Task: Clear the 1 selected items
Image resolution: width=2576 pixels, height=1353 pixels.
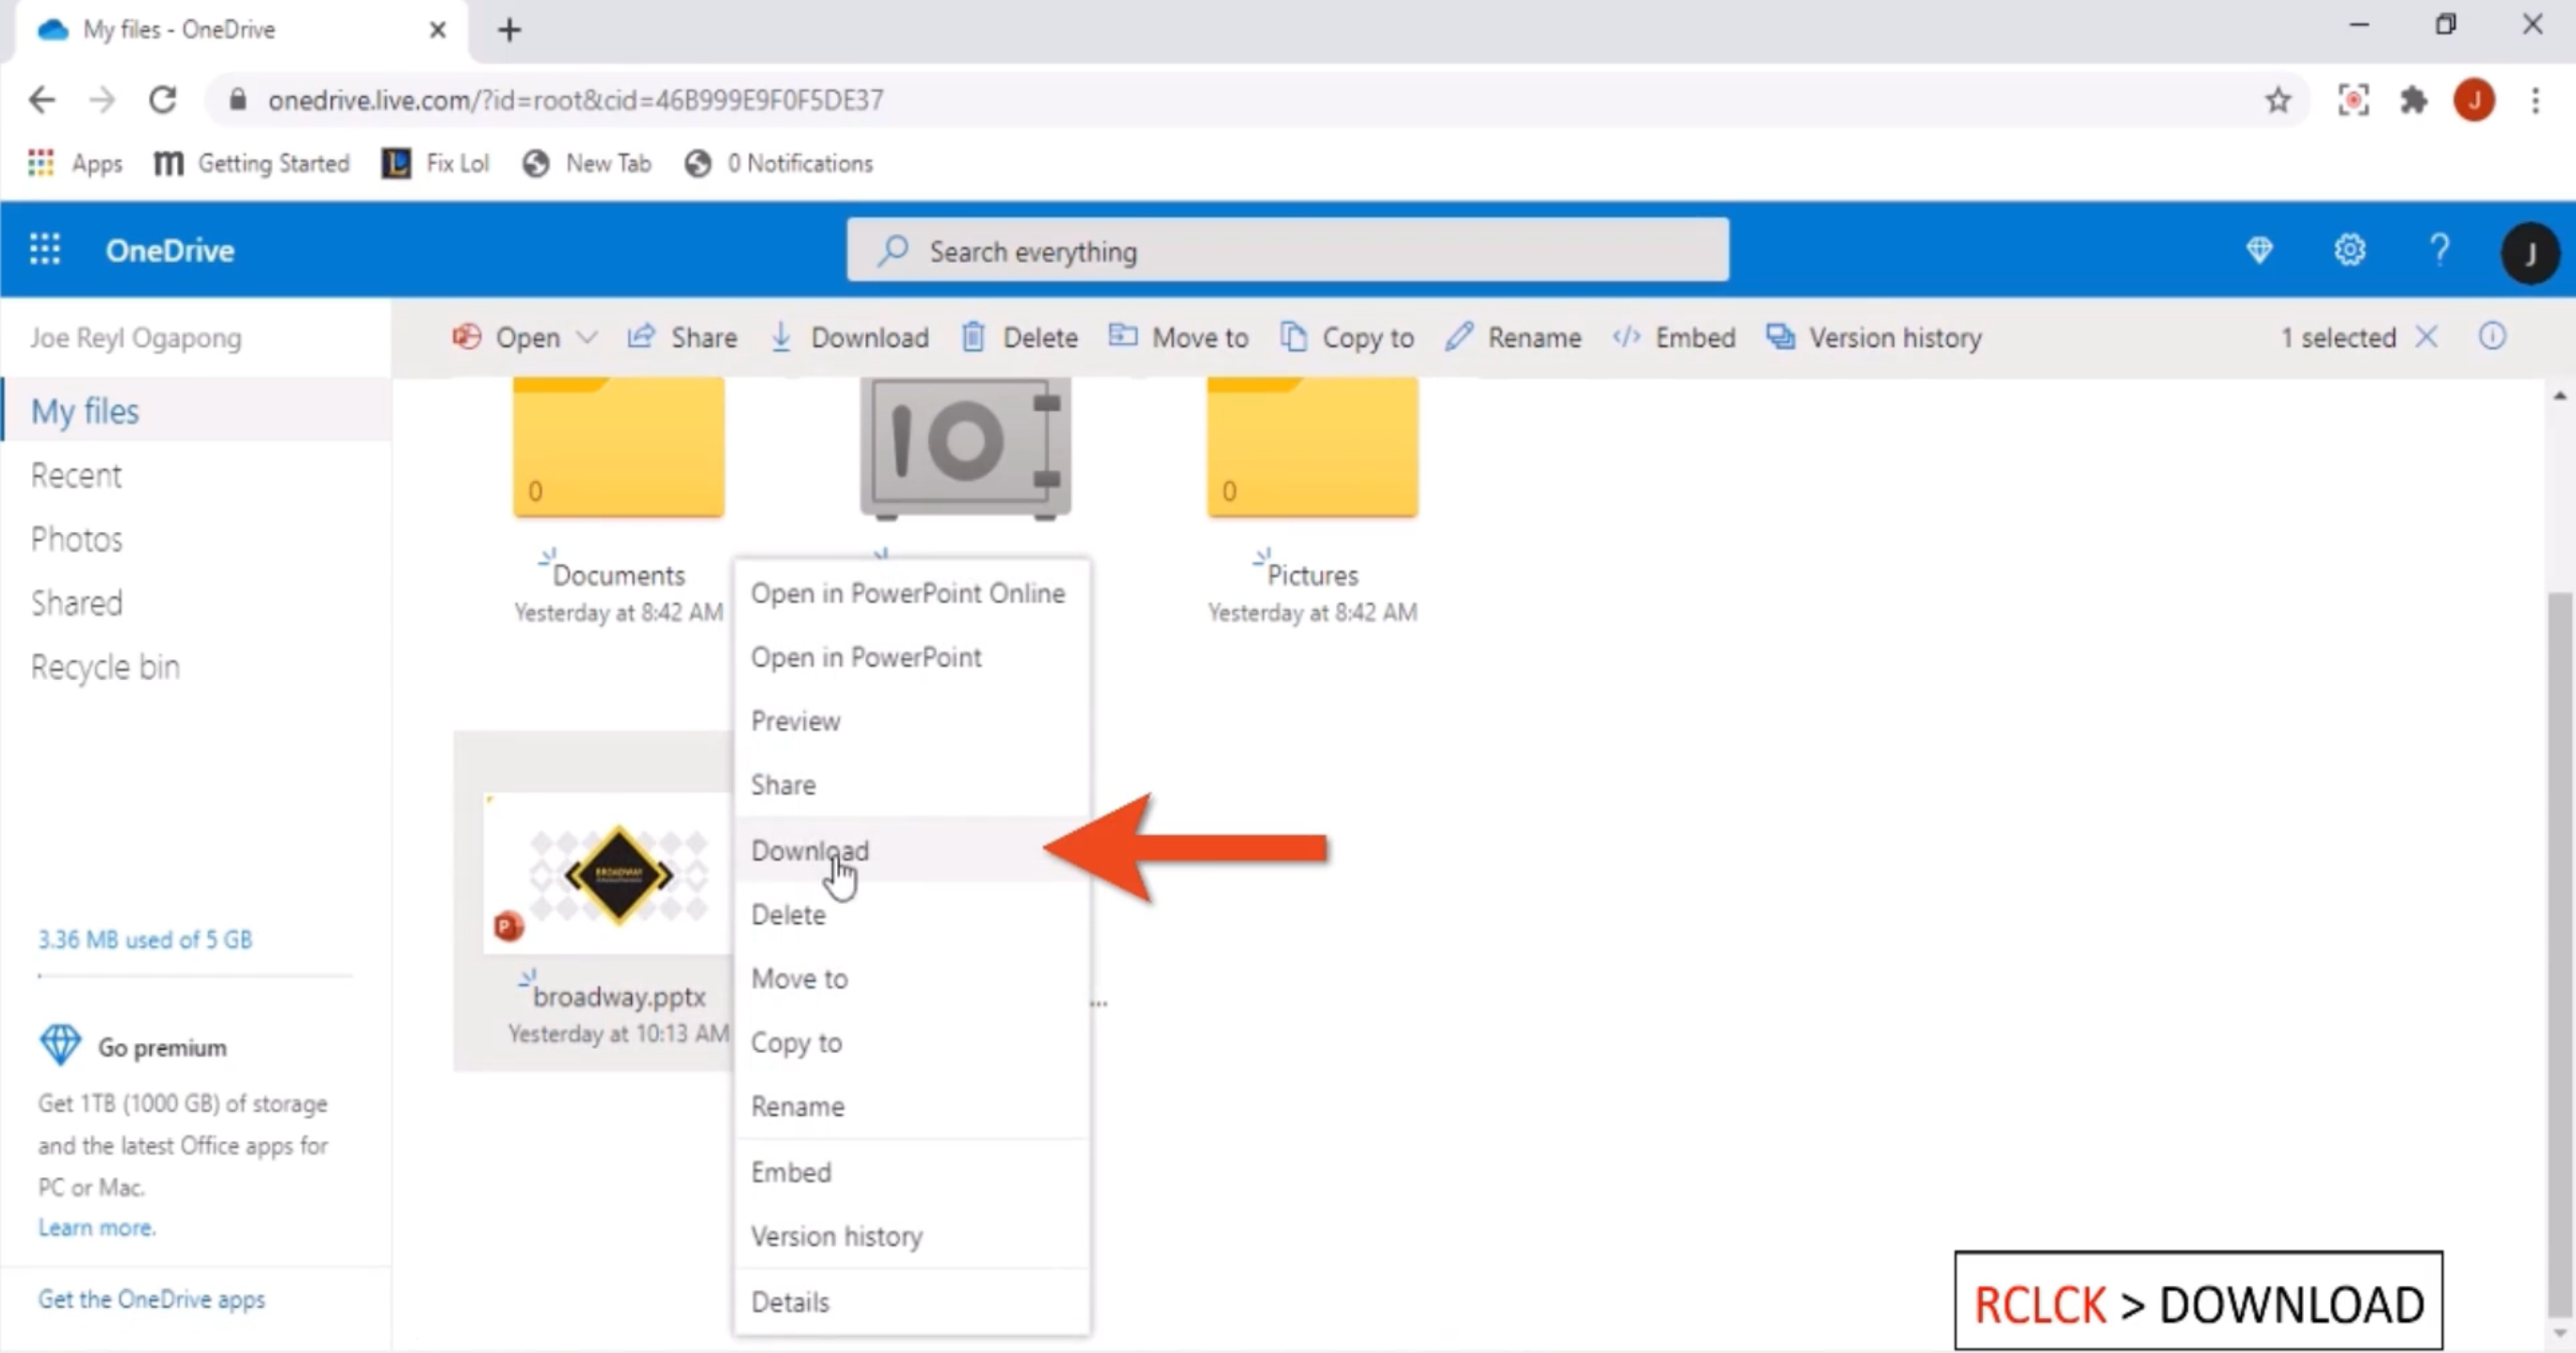Action: pyautogui.click(x=2427, y=337)
